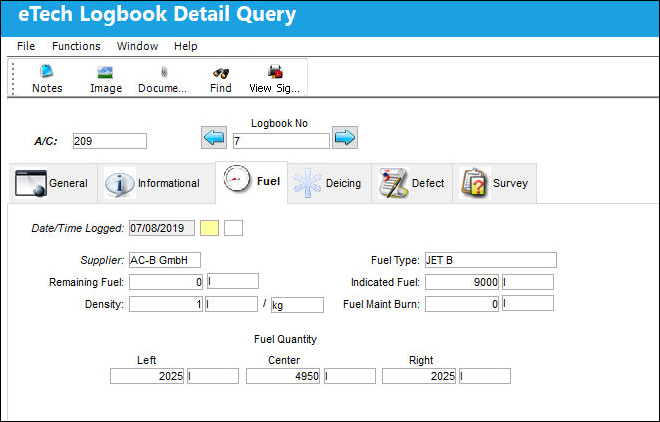Click the Density value field

coord(166,304)
